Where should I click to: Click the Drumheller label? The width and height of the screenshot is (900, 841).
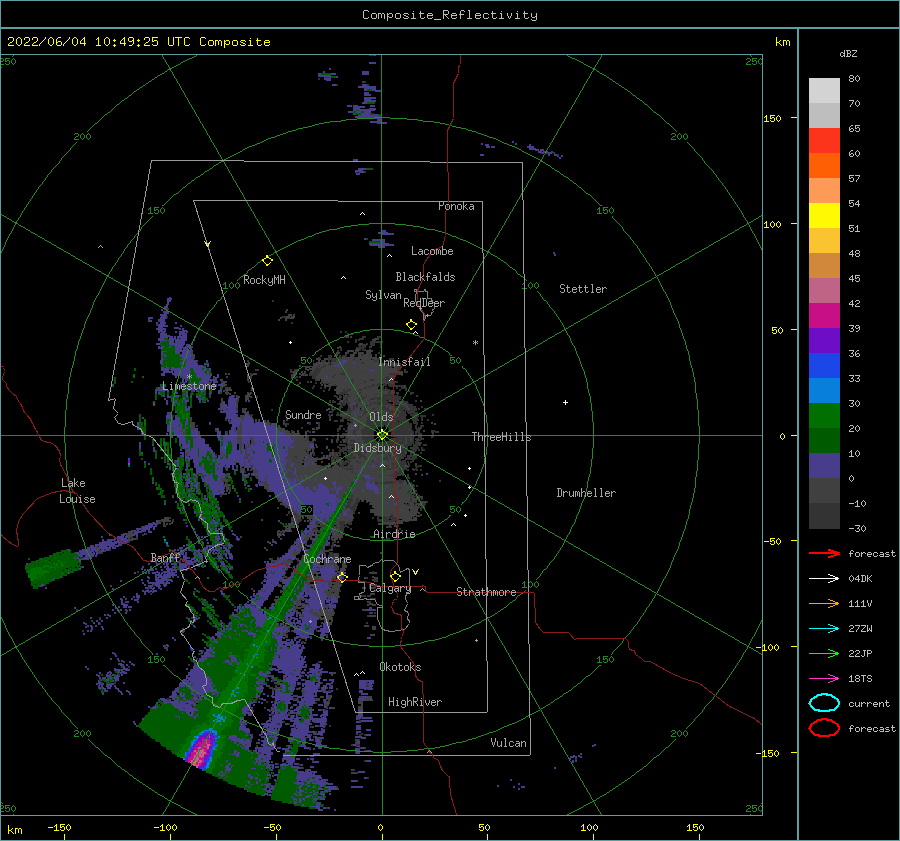coord(586,493)
